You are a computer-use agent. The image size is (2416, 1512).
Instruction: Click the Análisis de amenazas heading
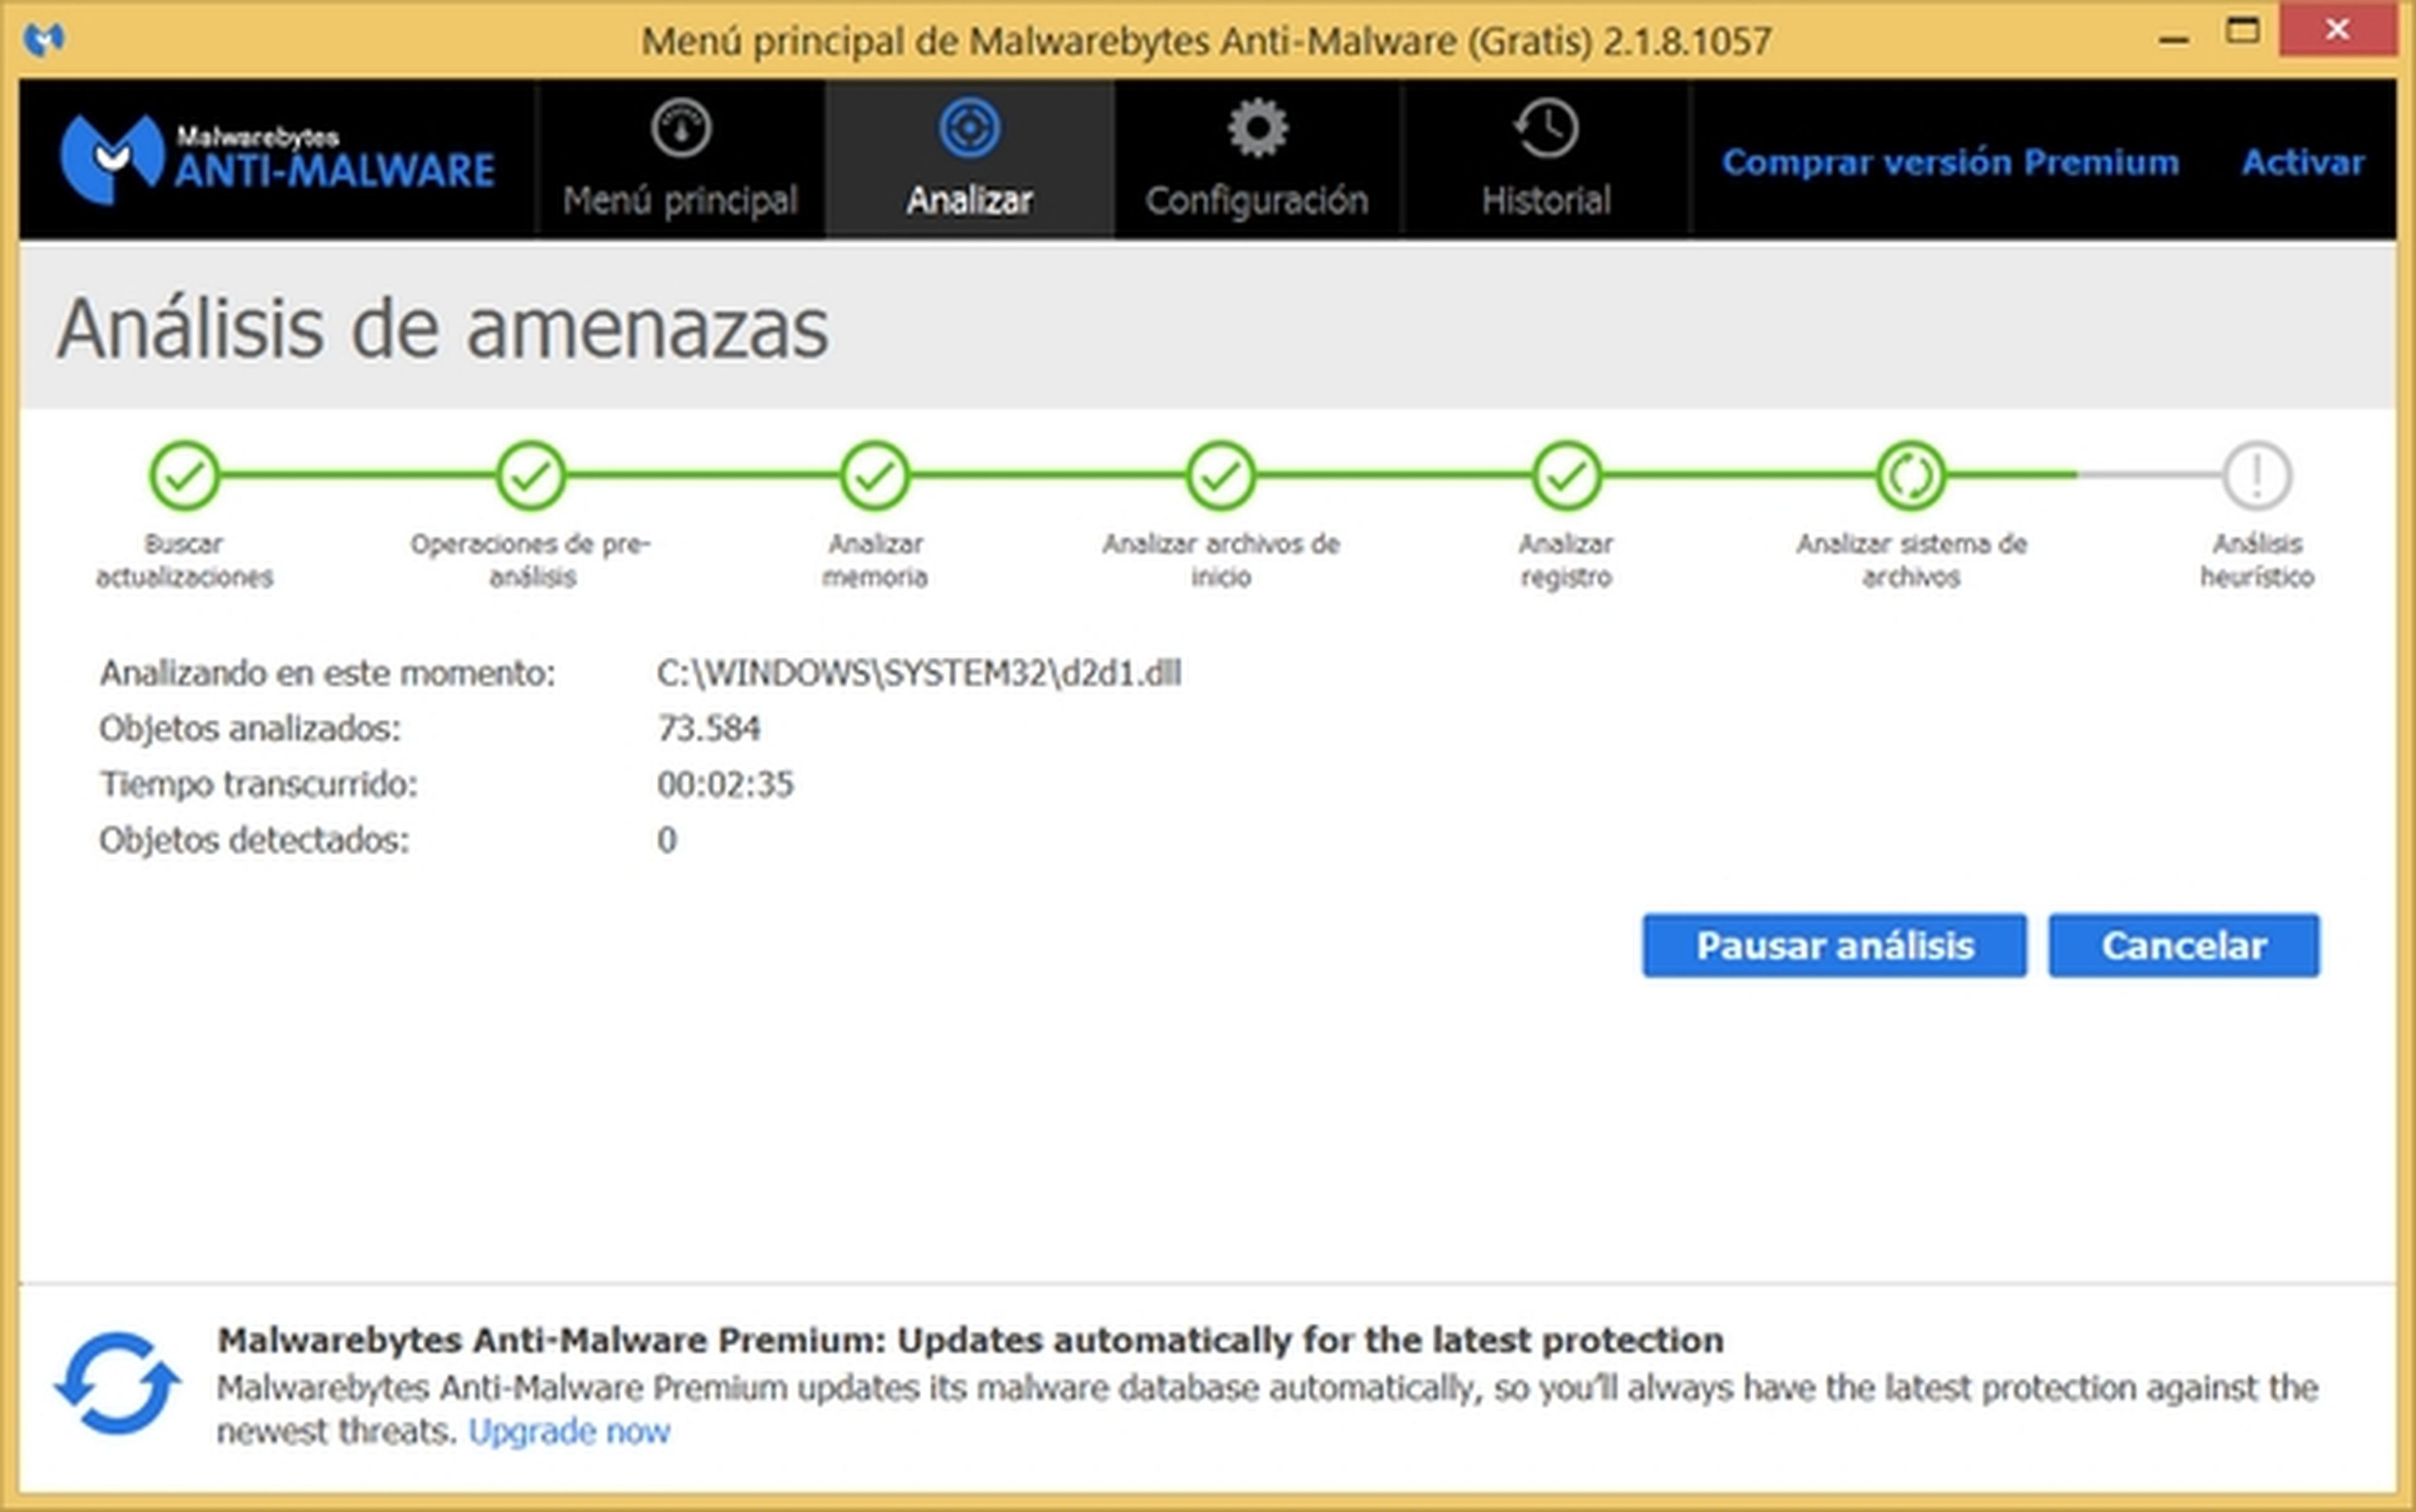(442, 328)
